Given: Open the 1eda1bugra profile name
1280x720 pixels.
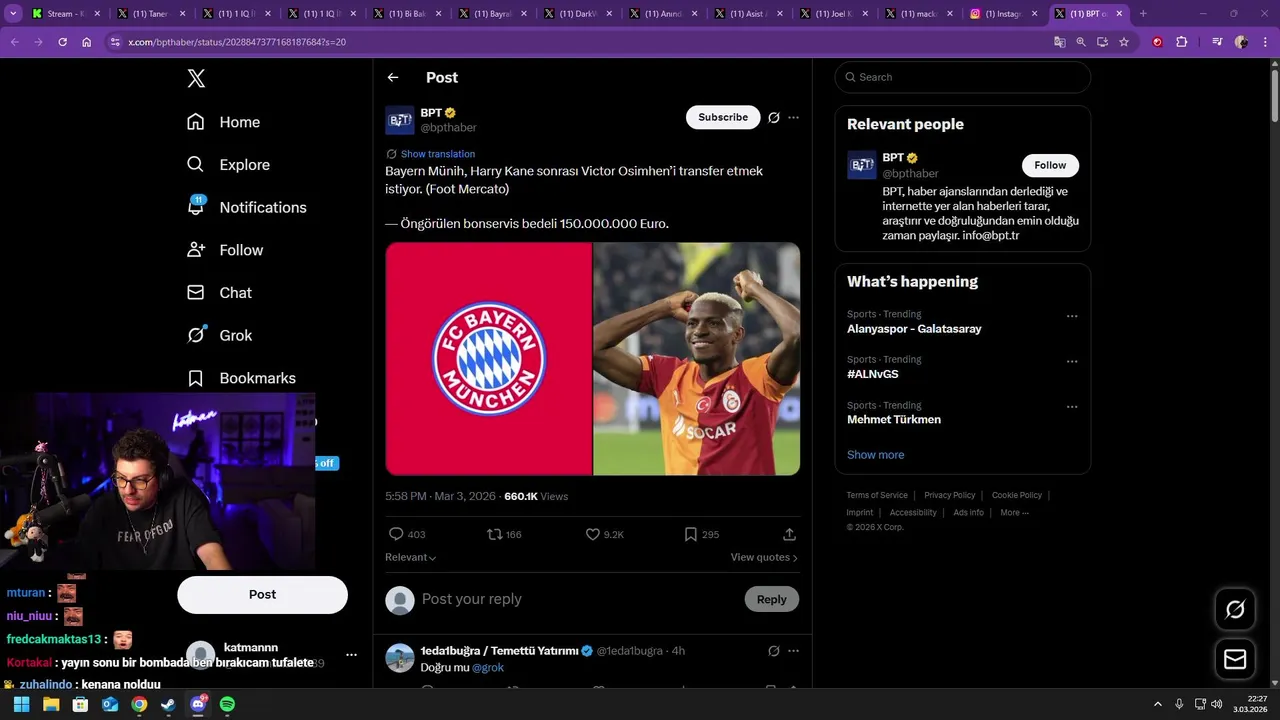Looking at the screenshot, I should pyautogui.click(x=499, y=651).
